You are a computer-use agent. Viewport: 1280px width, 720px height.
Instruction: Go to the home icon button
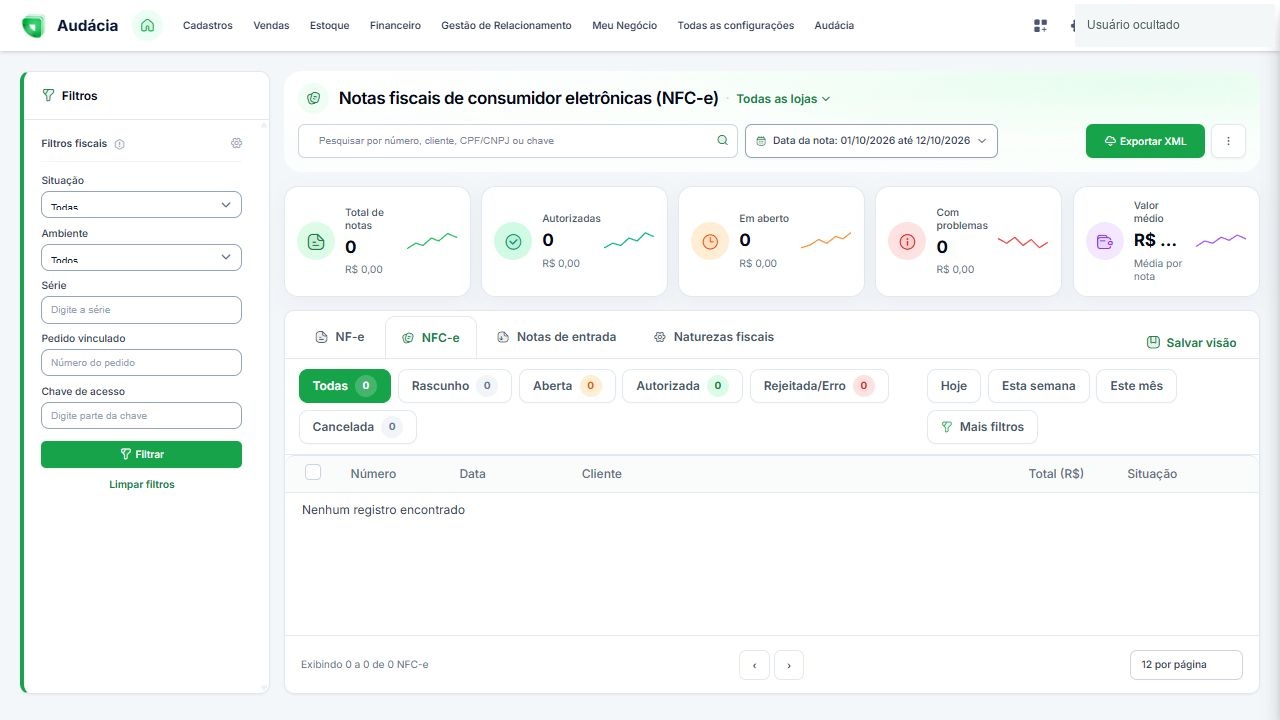pyautogui.click(x=147, y=26)
